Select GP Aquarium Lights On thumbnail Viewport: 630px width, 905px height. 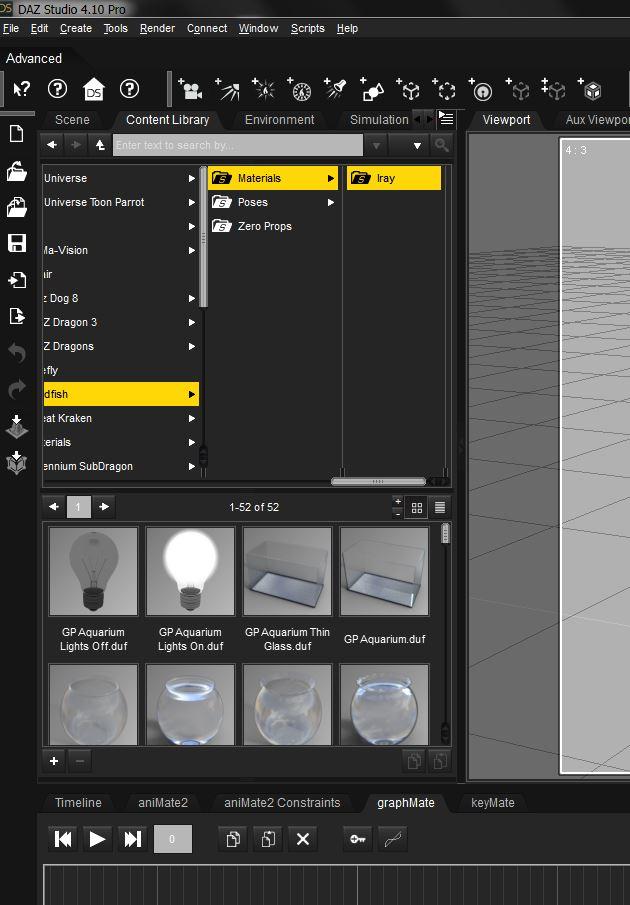point(190,571)
